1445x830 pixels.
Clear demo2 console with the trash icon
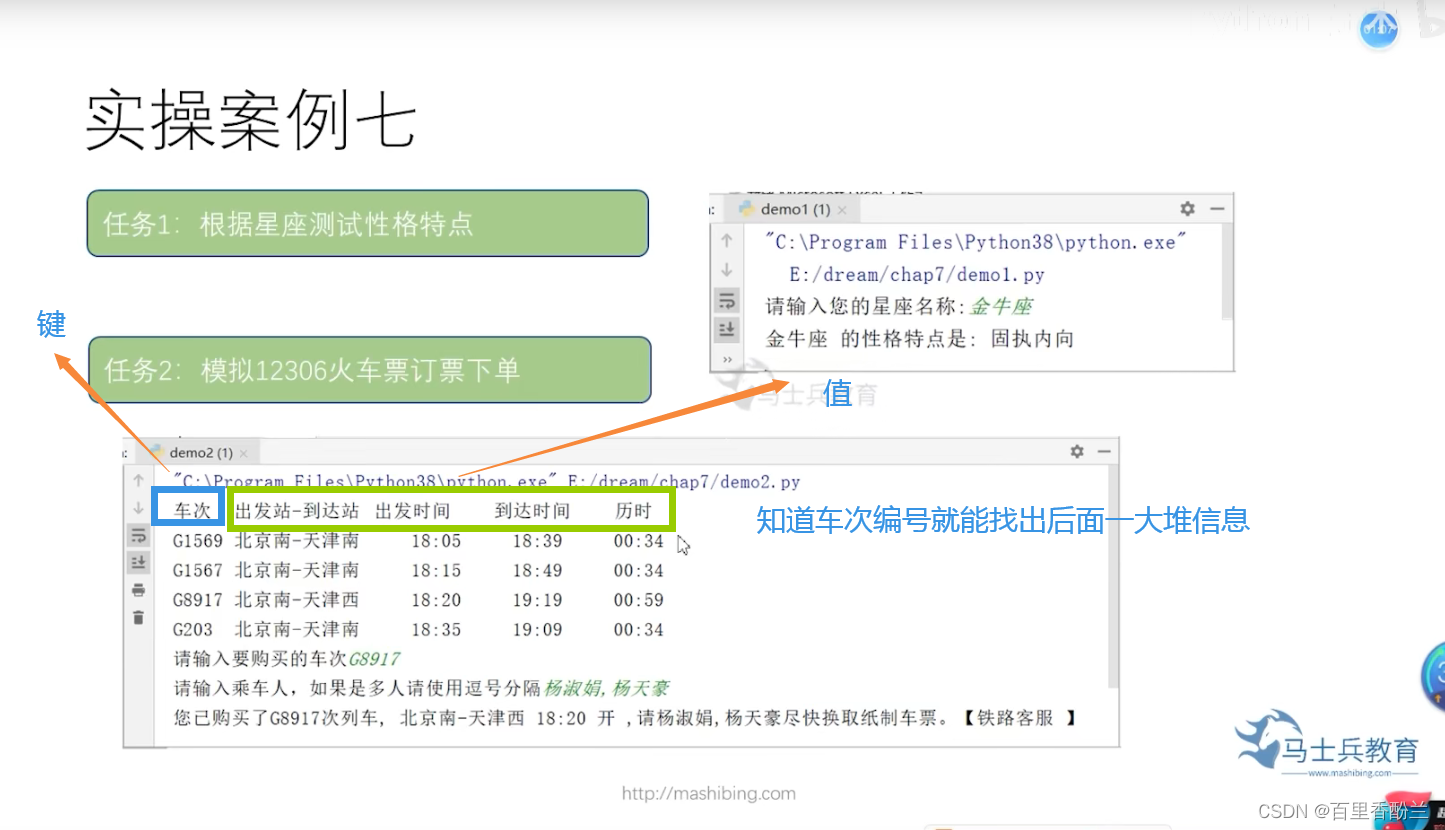(139, 617)
